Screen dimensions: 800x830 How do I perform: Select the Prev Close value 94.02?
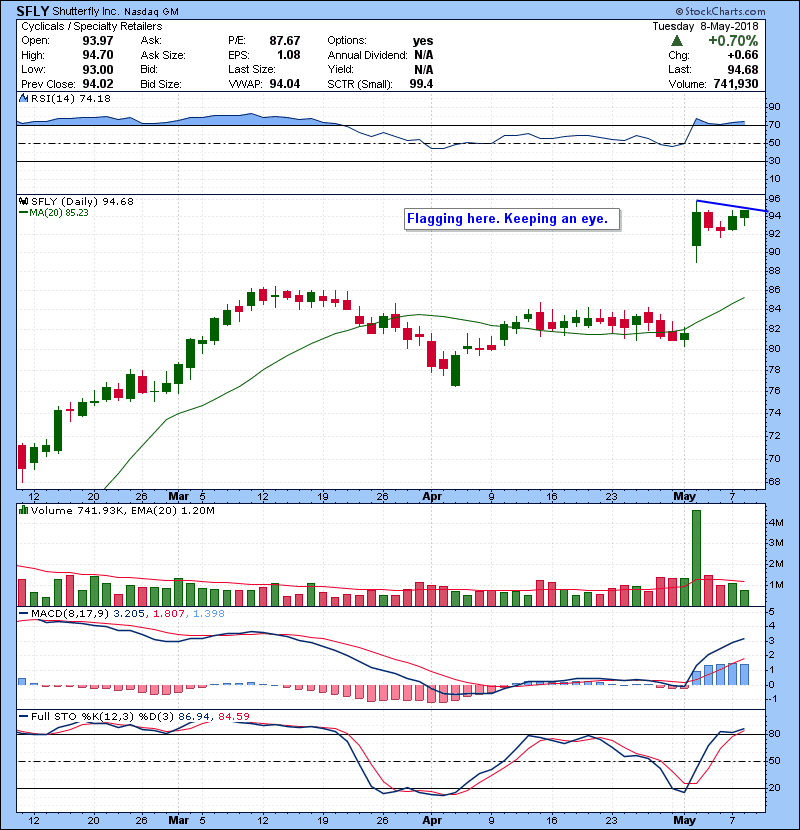[x=98, y=84]
